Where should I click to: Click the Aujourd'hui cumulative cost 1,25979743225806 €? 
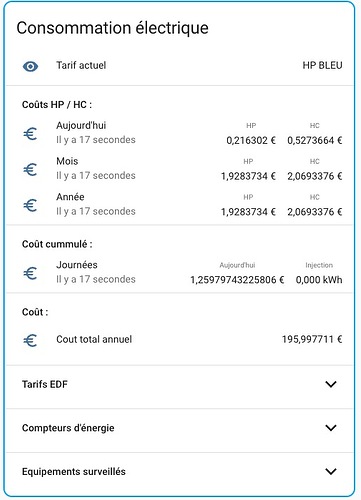pyautogui.click(x=237, y=280)
